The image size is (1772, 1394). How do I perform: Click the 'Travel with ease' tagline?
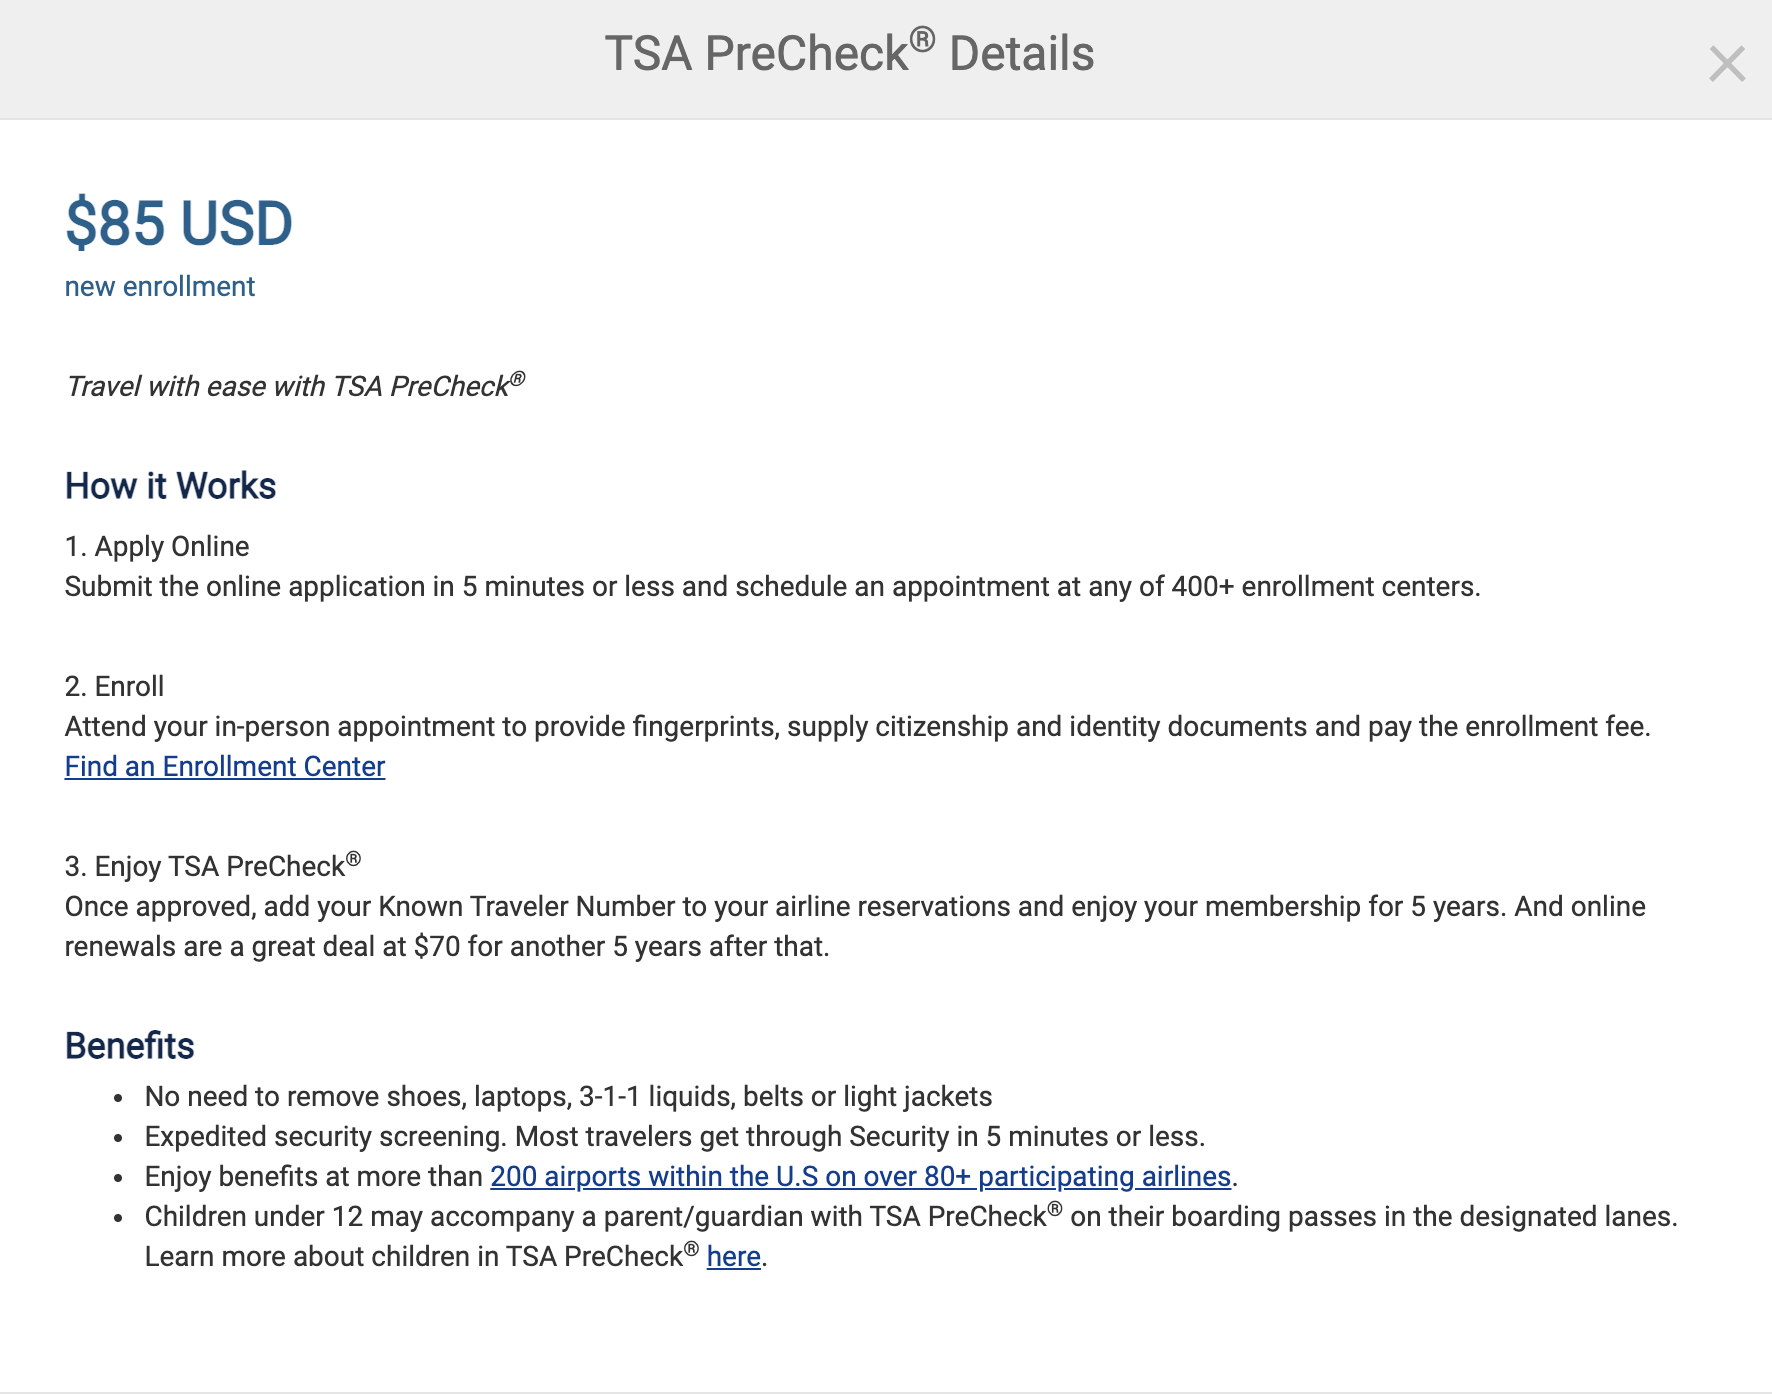click(295, 386)
